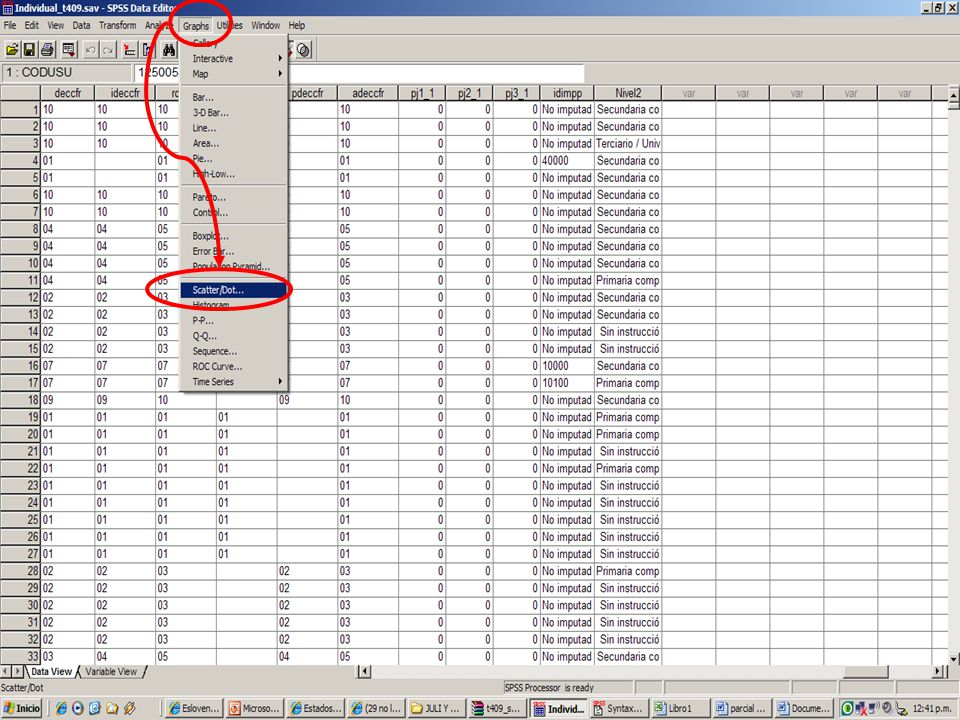This screenshot has width=960, height=720.
Task: Choose ROC Curve... from Graphs menu
Action: 233,366
